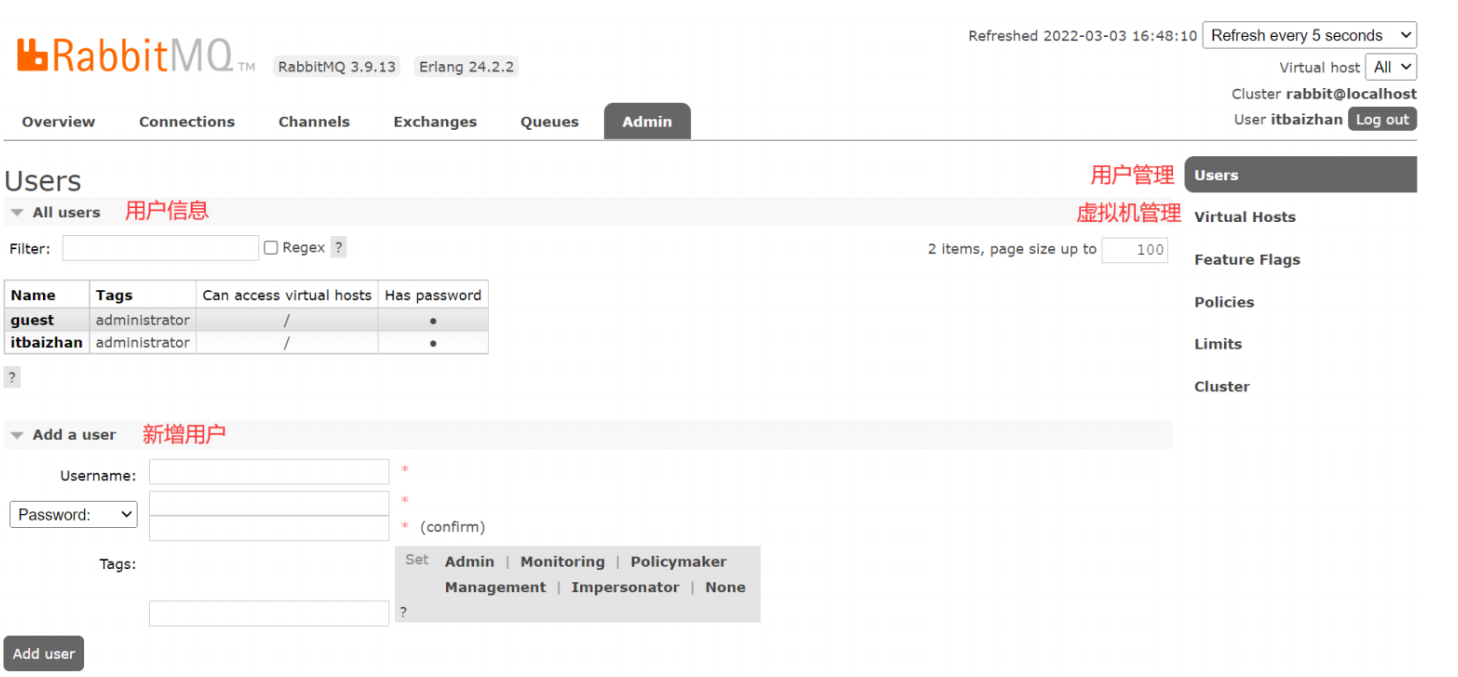Open the itbaizhan user link
This screenshot has width=1458, height=677.
[x=46, y=342]
